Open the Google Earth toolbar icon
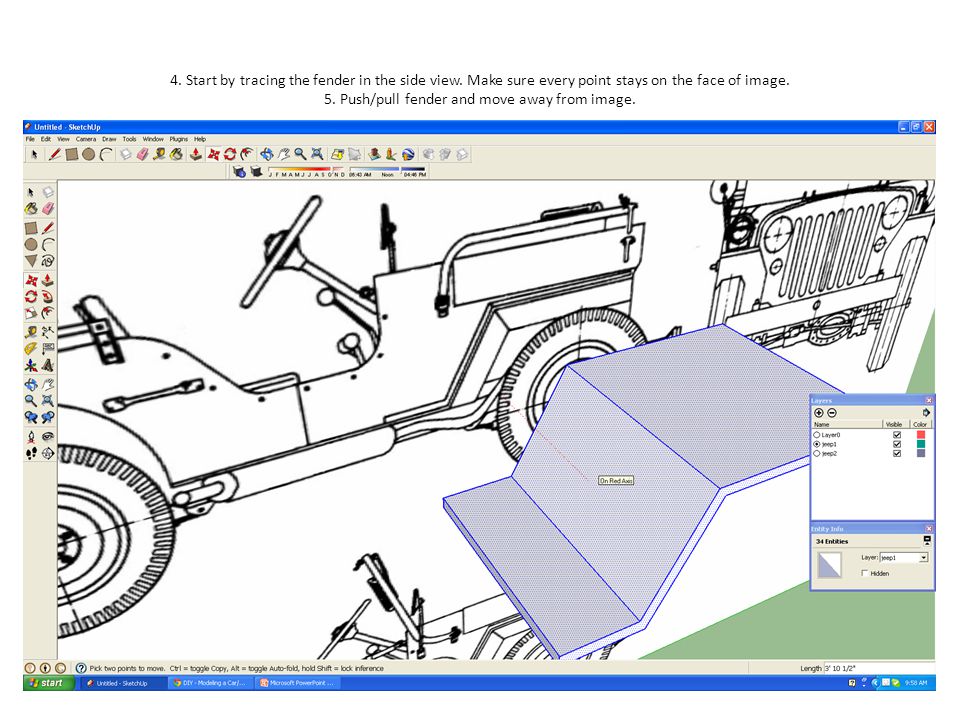960x720 pixels. click(x=408, y=154)
